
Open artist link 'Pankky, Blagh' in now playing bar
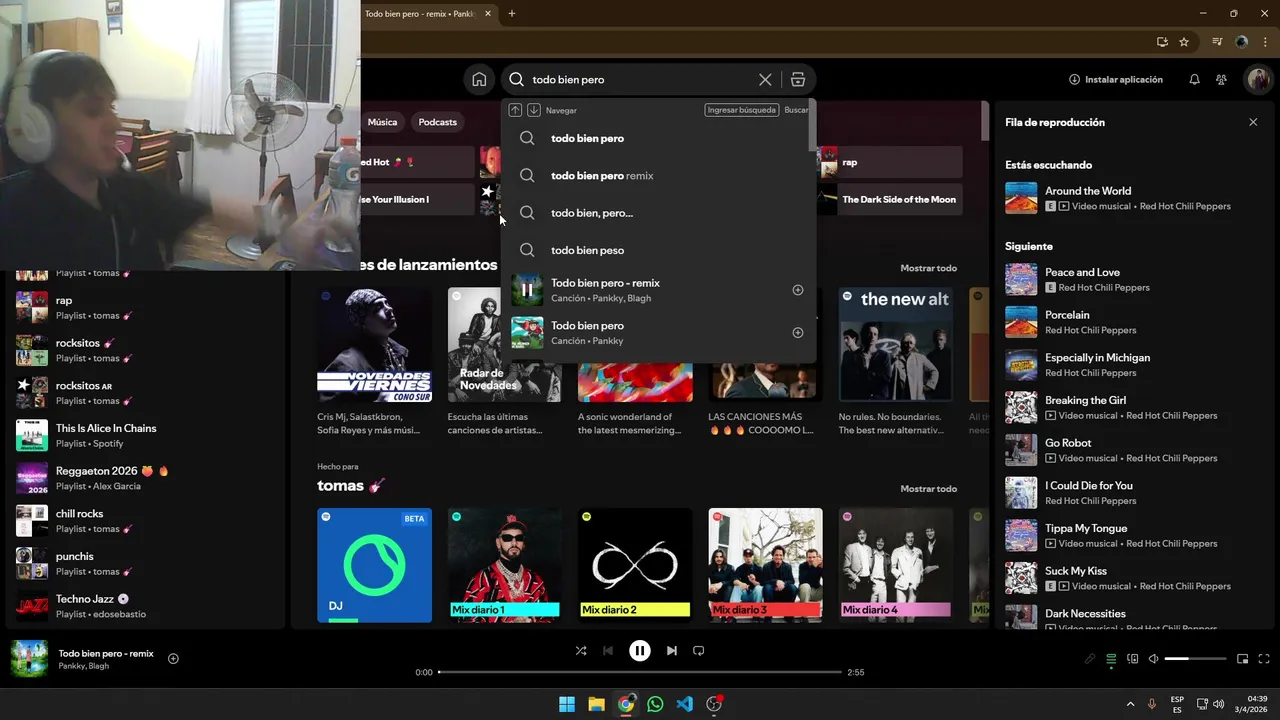[84, 667]
